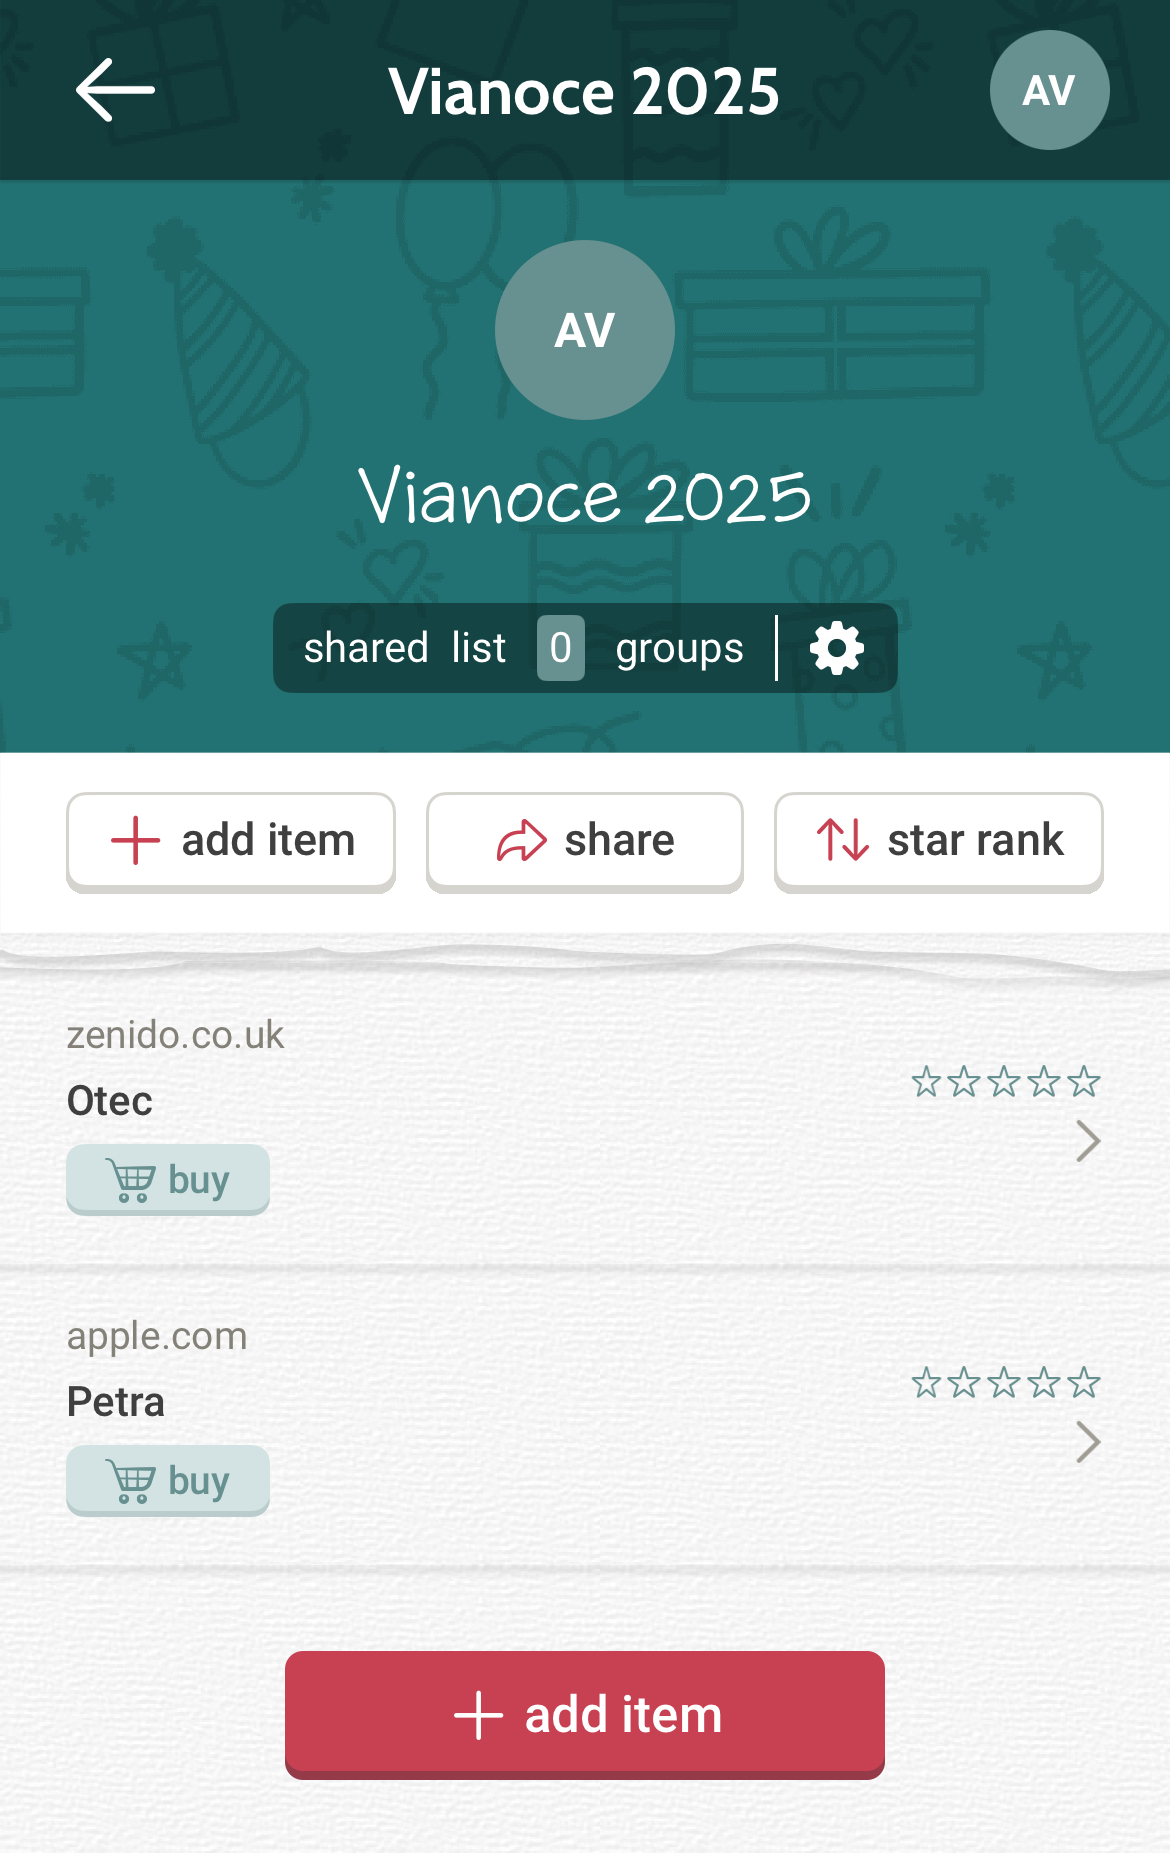
Task: Open the shared list option
Action: click(405, 648)
